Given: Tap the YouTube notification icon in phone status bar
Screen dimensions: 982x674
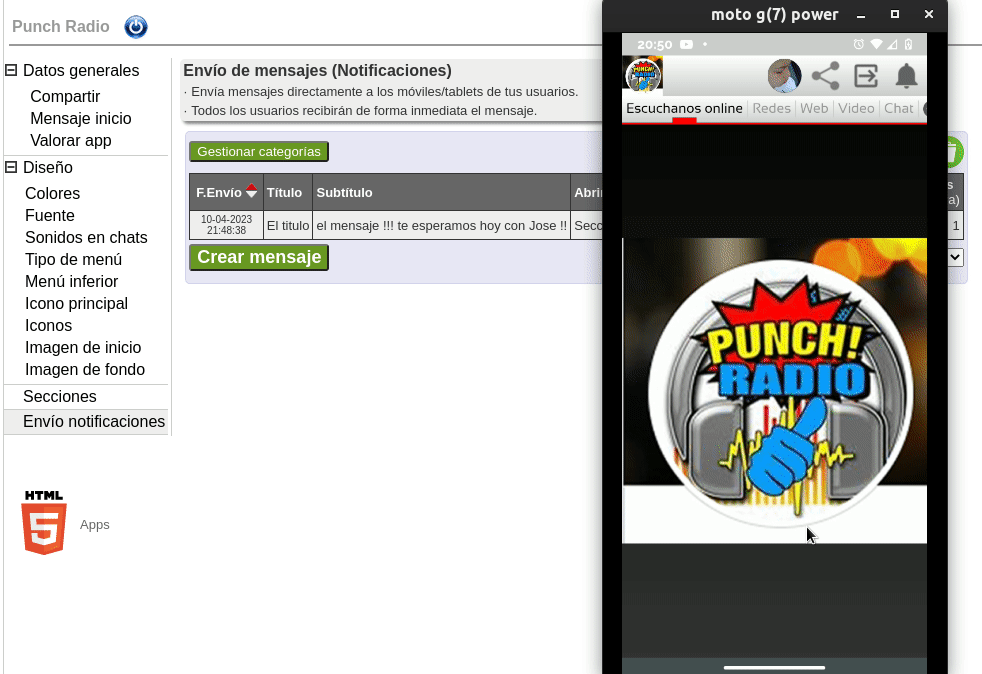Looking at the screenshot, I should click(686, 44).
